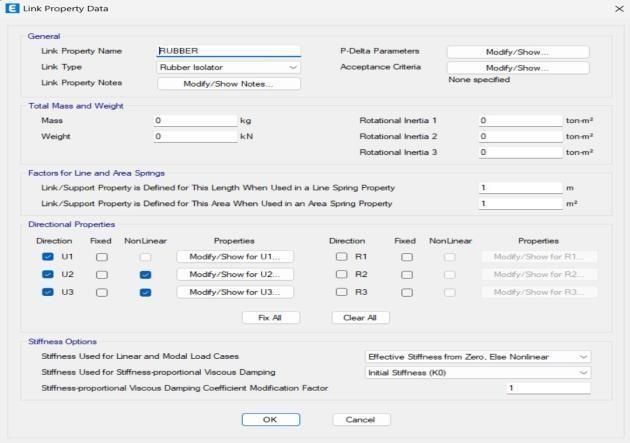The image size is (630, 443).
Task: Click Modify/Show for U2 button
Action: click(x=235, y=274)
